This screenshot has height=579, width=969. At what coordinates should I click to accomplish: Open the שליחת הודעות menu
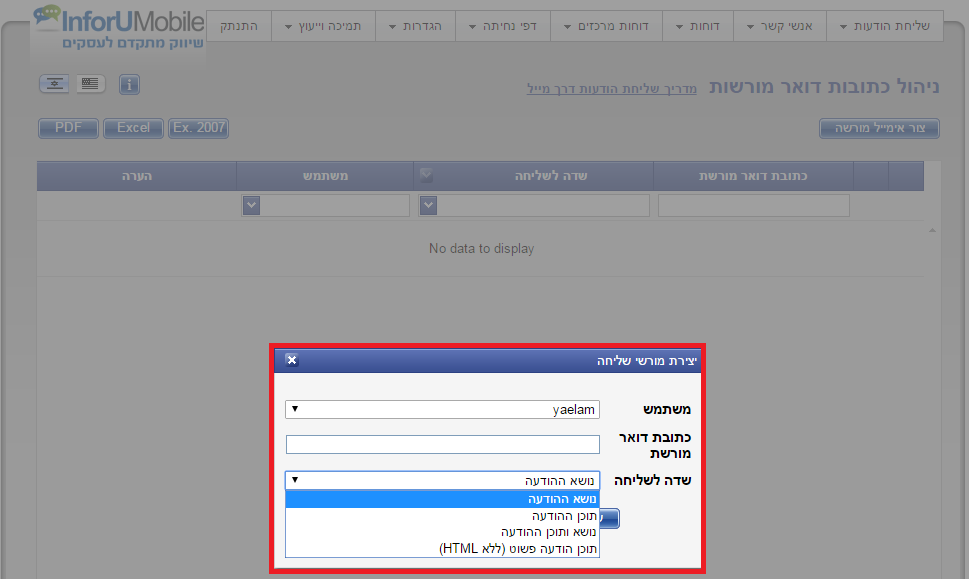[x=884, y=26]
